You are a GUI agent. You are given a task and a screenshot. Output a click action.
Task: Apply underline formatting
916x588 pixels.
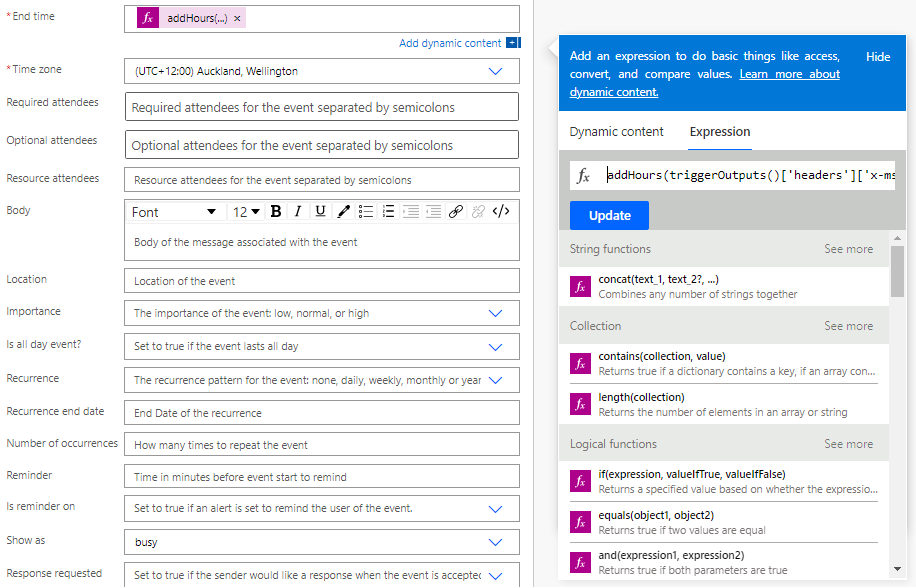(x=321, y=211)
